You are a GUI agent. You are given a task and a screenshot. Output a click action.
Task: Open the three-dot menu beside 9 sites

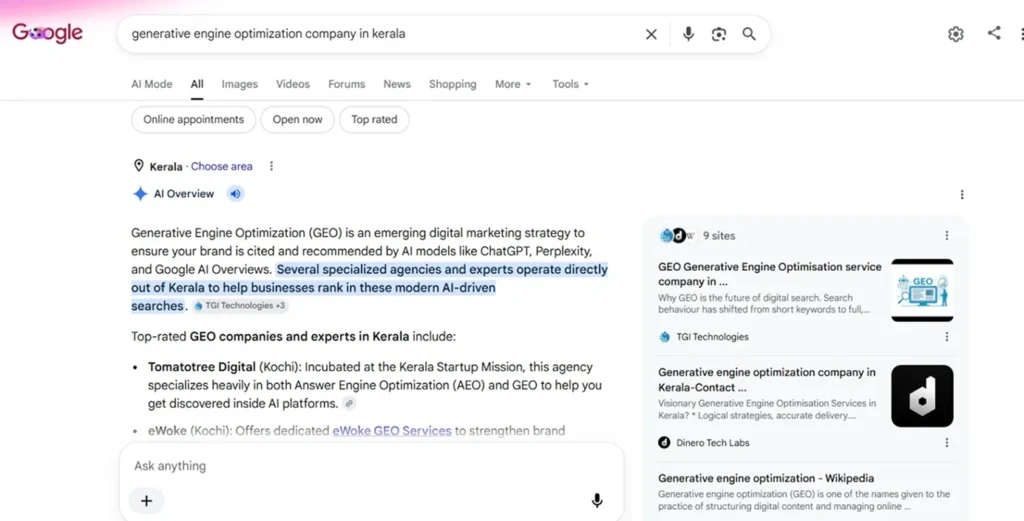(x=946, y=236)
